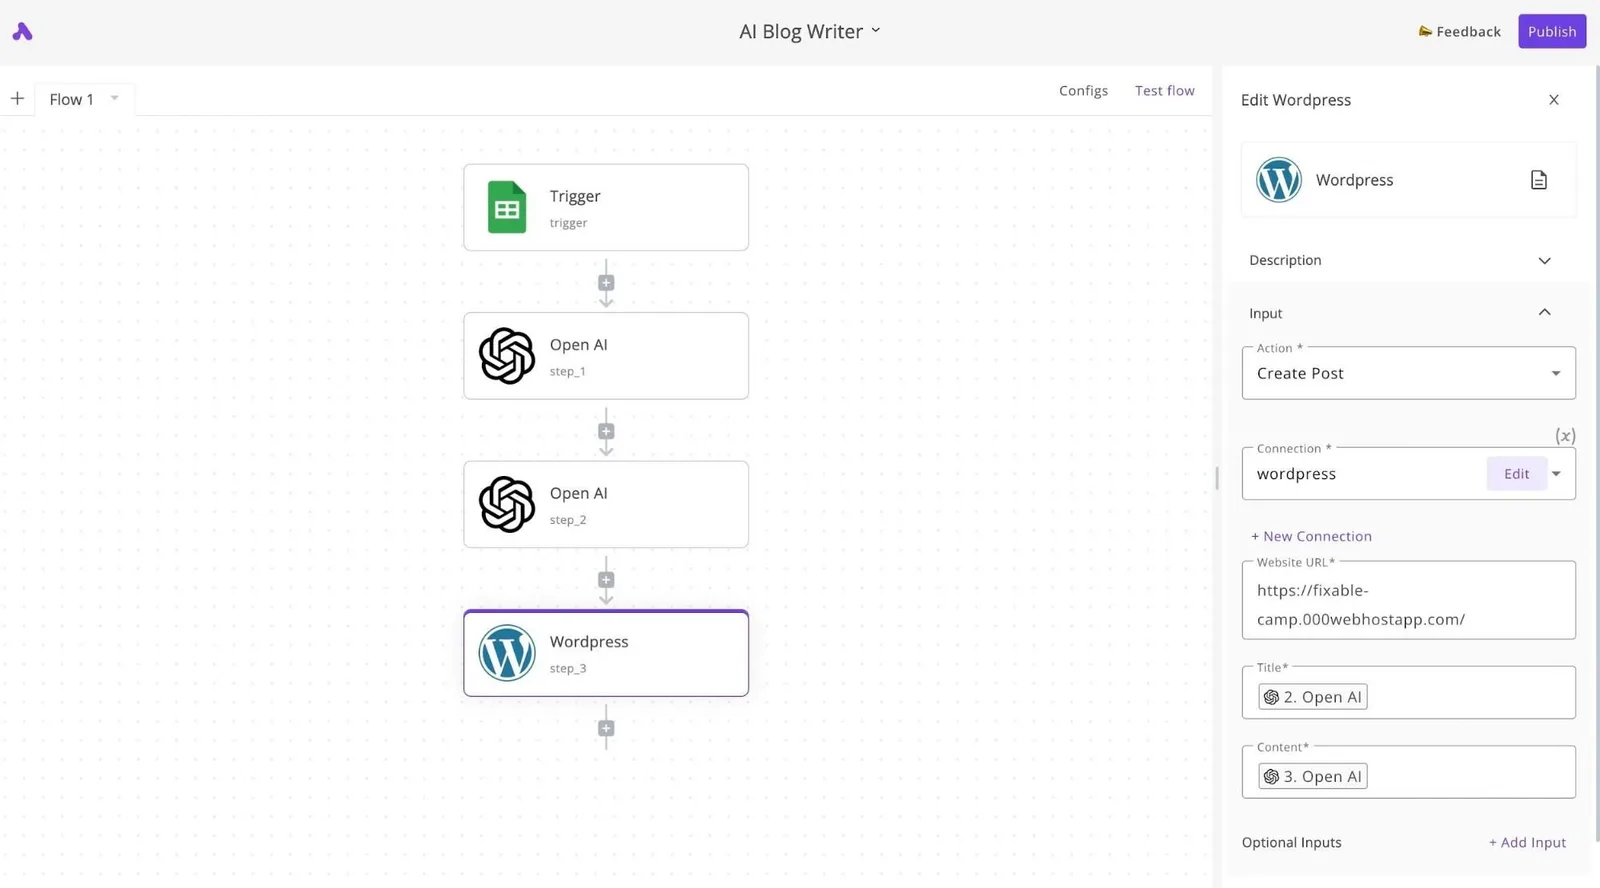1600x888 pixels.
Task: Click the Optional Inputs label
Action: [x=1291, y=842]
